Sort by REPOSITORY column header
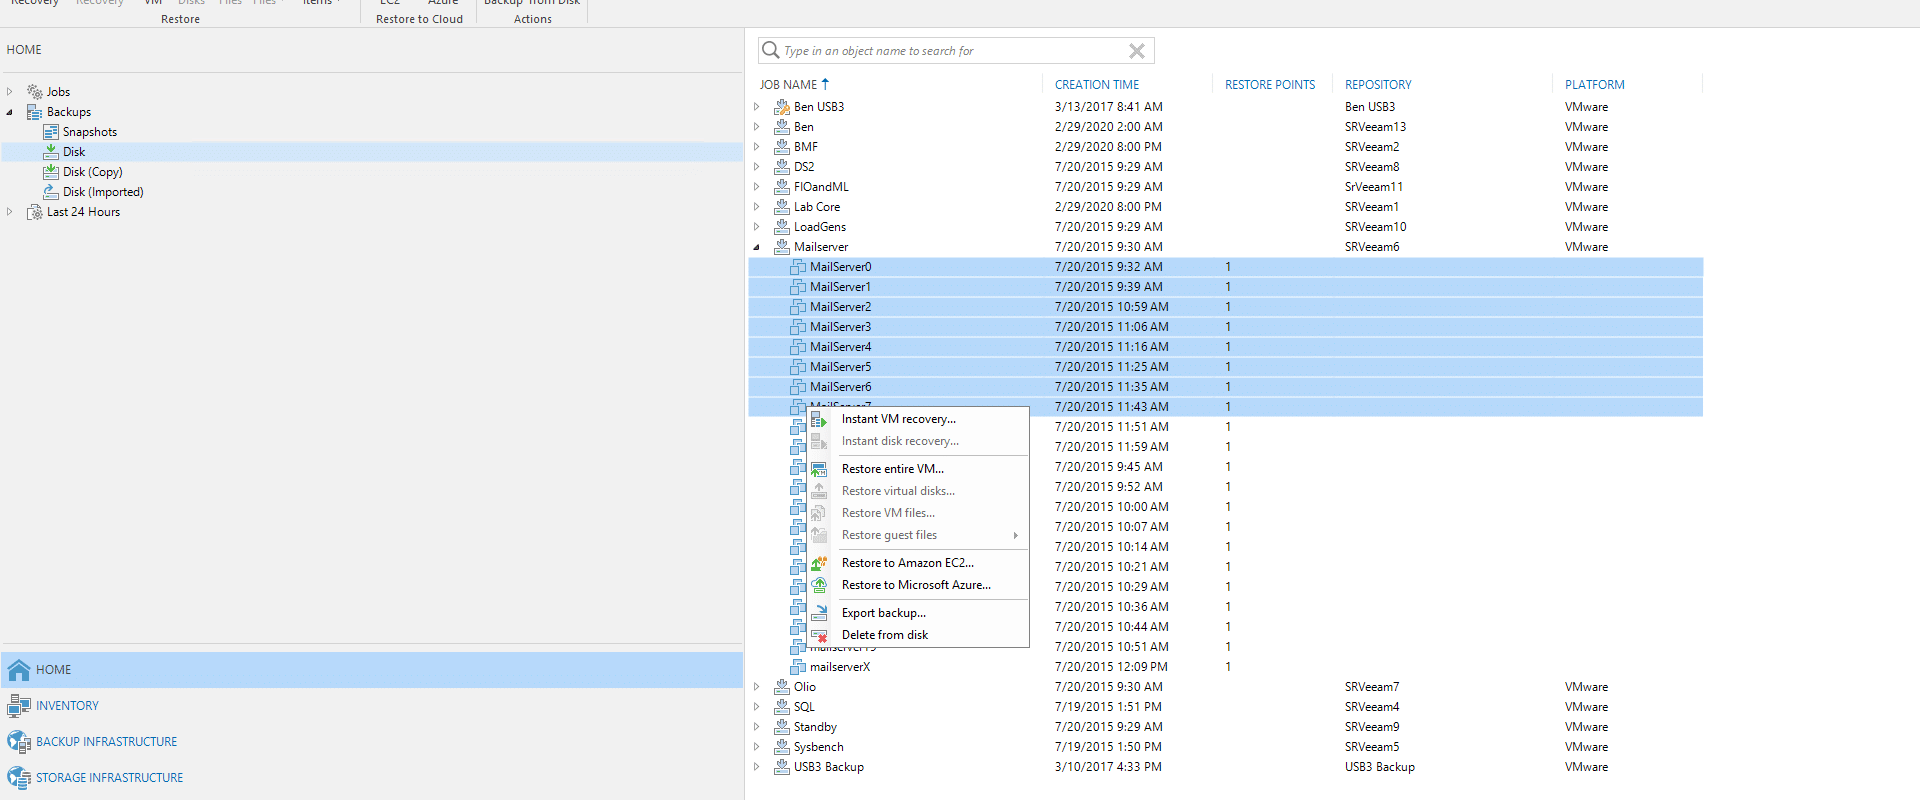Image resolution: width=1920 pixels, height=800 pixels. pyautogui.click(x=1378, y=85)
